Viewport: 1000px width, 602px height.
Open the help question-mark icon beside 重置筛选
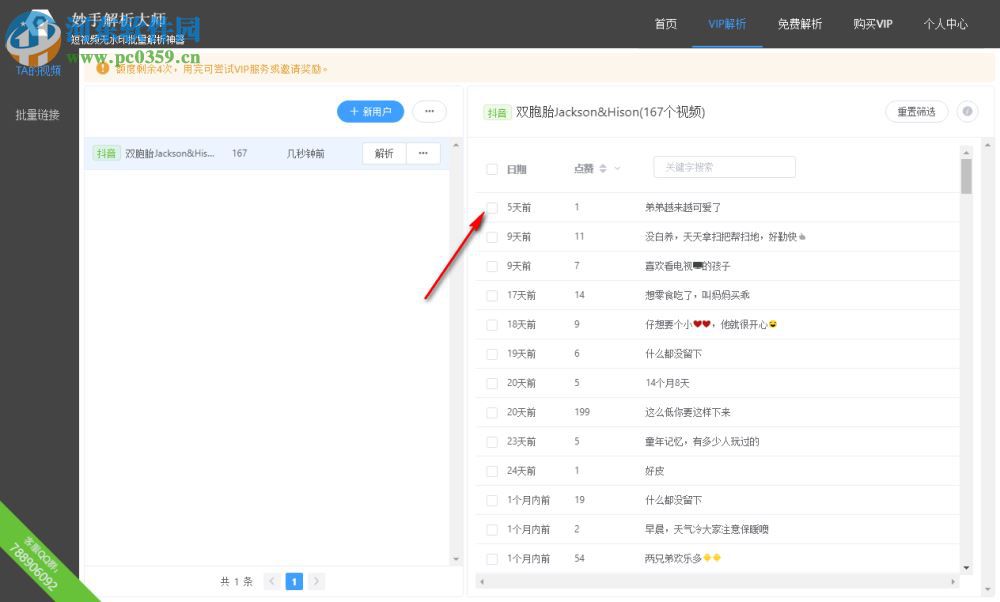tap(966, 112)
